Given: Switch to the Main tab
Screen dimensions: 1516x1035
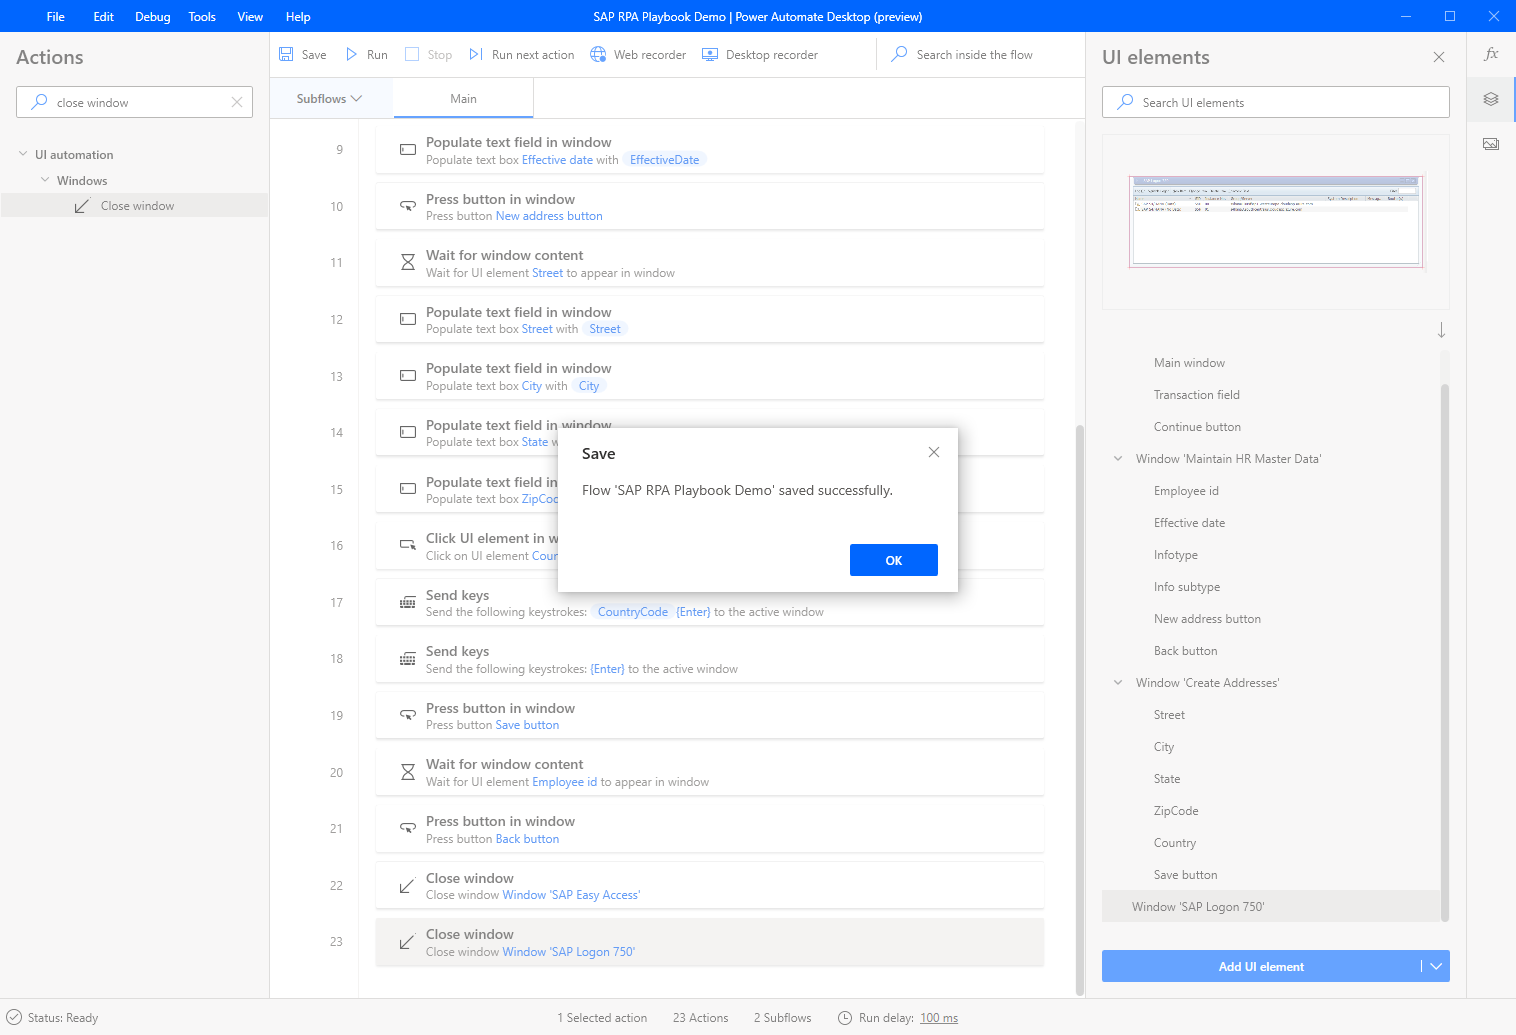Looking at the screenshot, I should click(463, 99).
